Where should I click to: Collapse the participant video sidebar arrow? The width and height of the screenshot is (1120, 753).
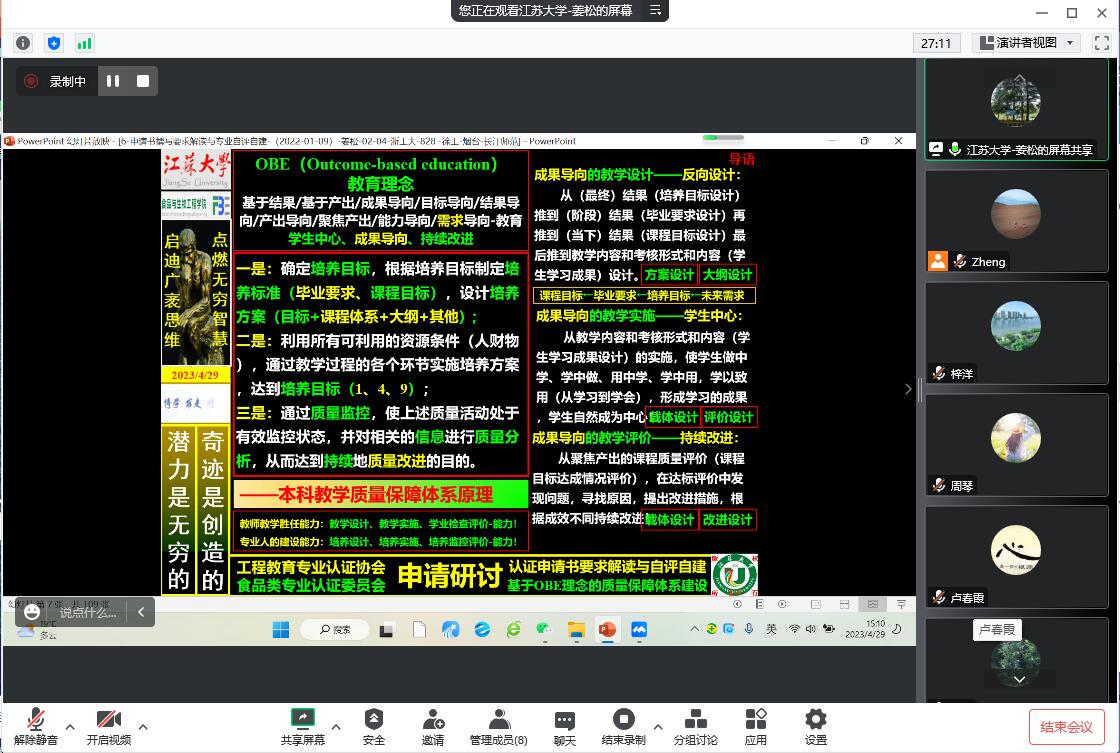coord(908,389)
